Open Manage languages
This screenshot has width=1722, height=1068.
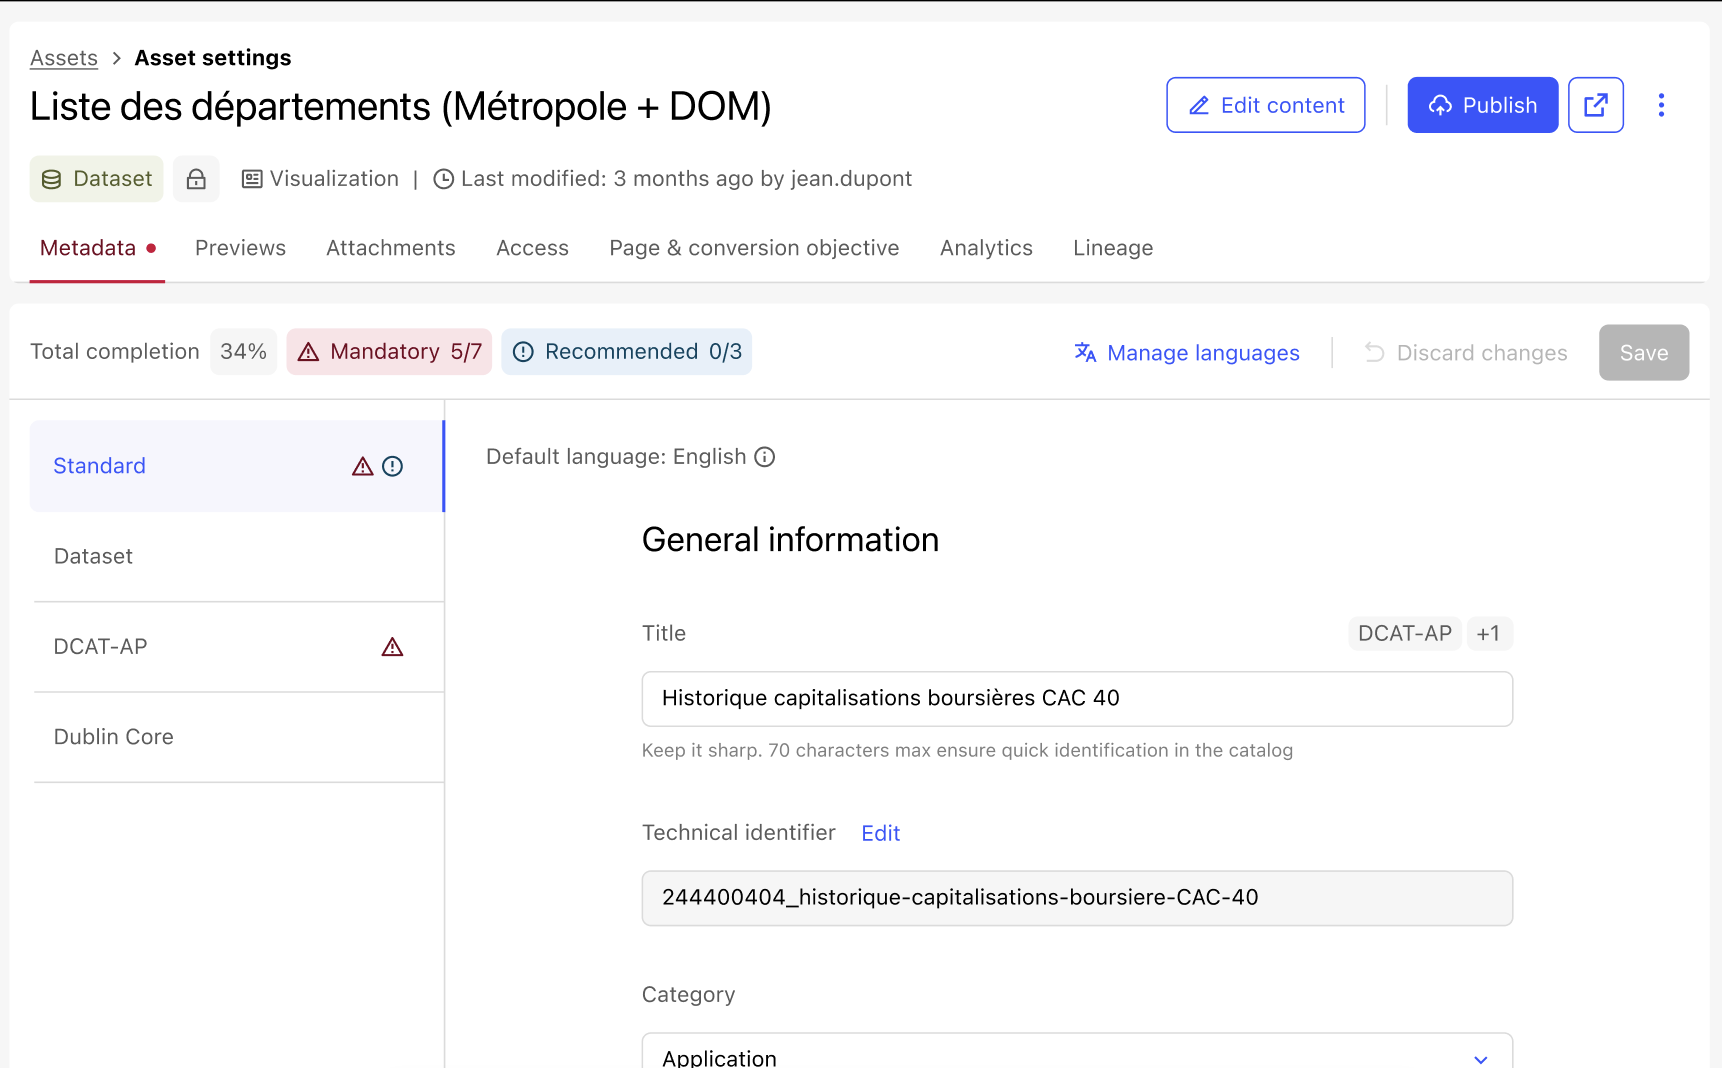tap(1186, 353)
